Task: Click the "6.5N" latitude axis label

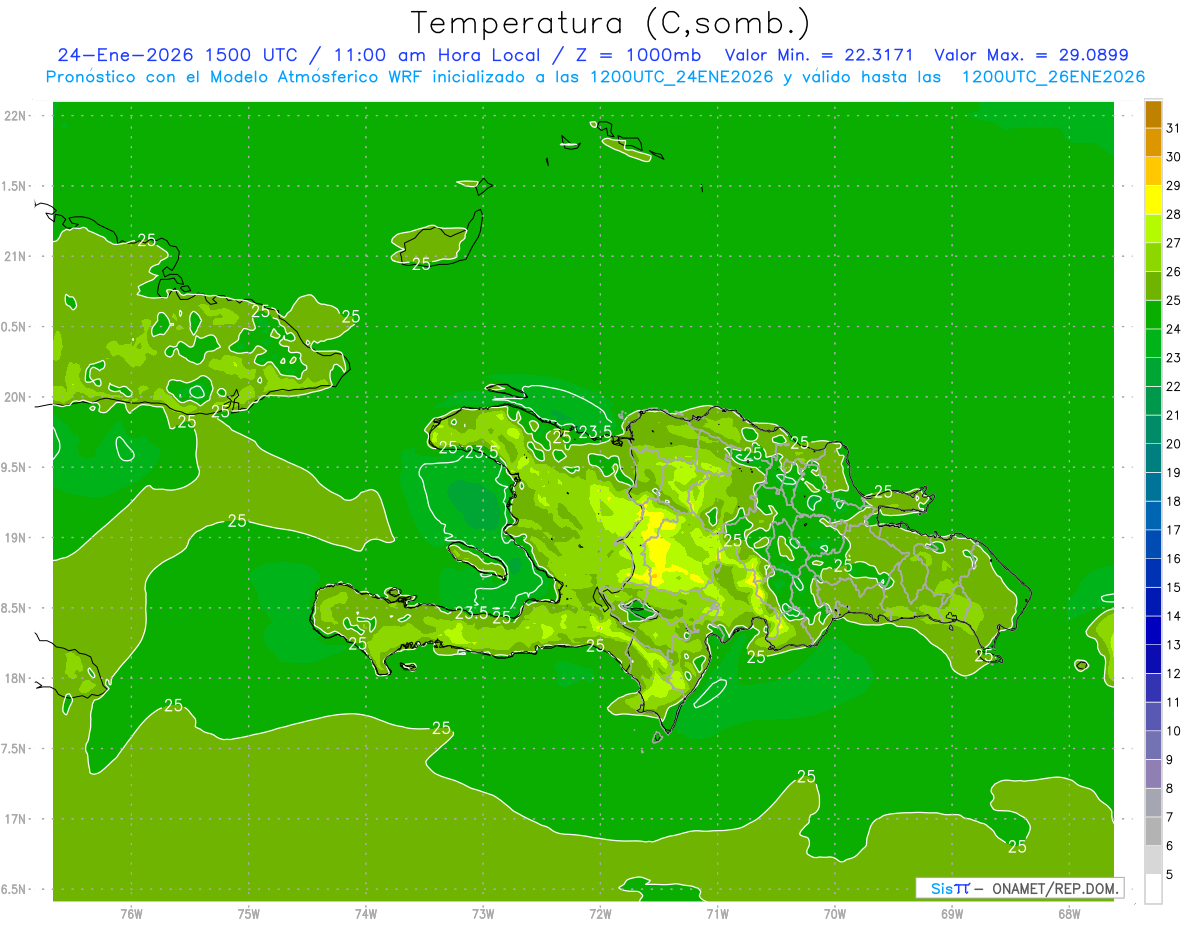Action: click(15, 889)
